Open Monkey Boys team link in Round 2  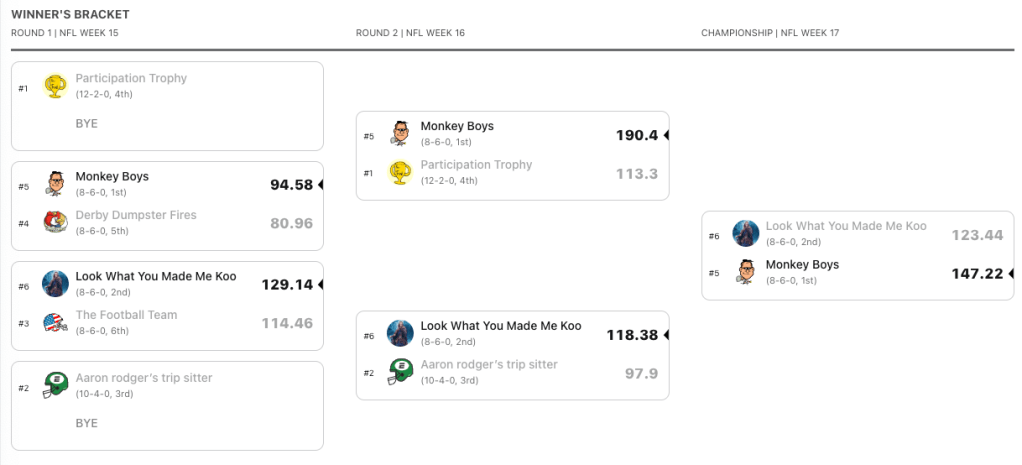tap(457, 127)
